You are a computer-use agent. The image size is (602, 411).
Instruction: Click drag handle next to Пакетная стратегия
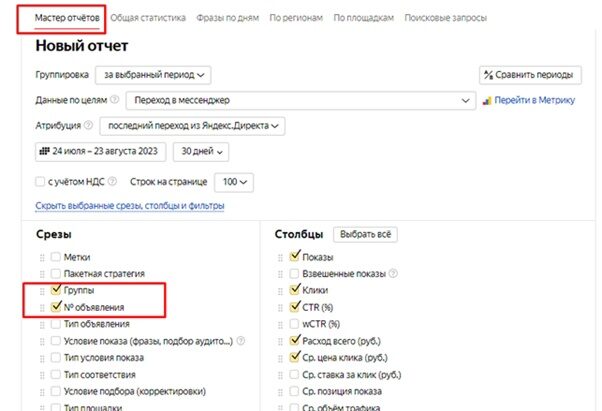click(x=42, y=274)
